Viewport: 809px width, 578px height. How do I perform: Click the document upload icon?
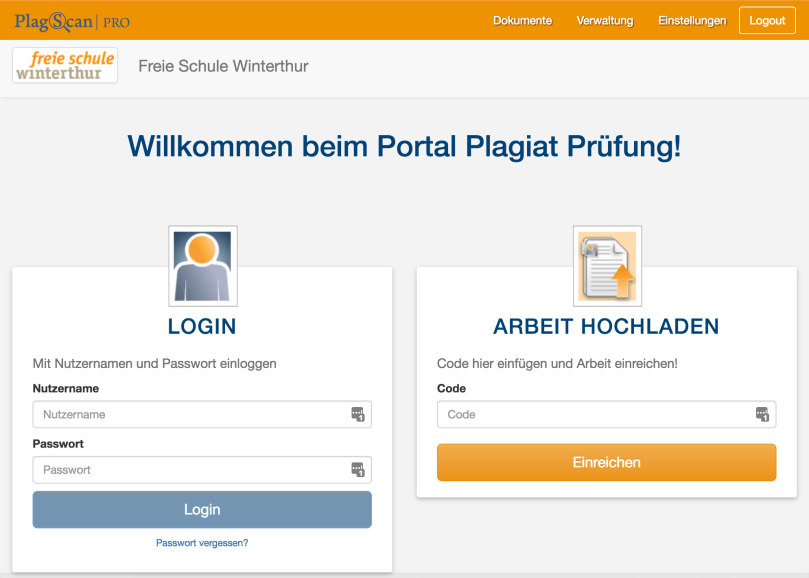(x=607, y=265)
